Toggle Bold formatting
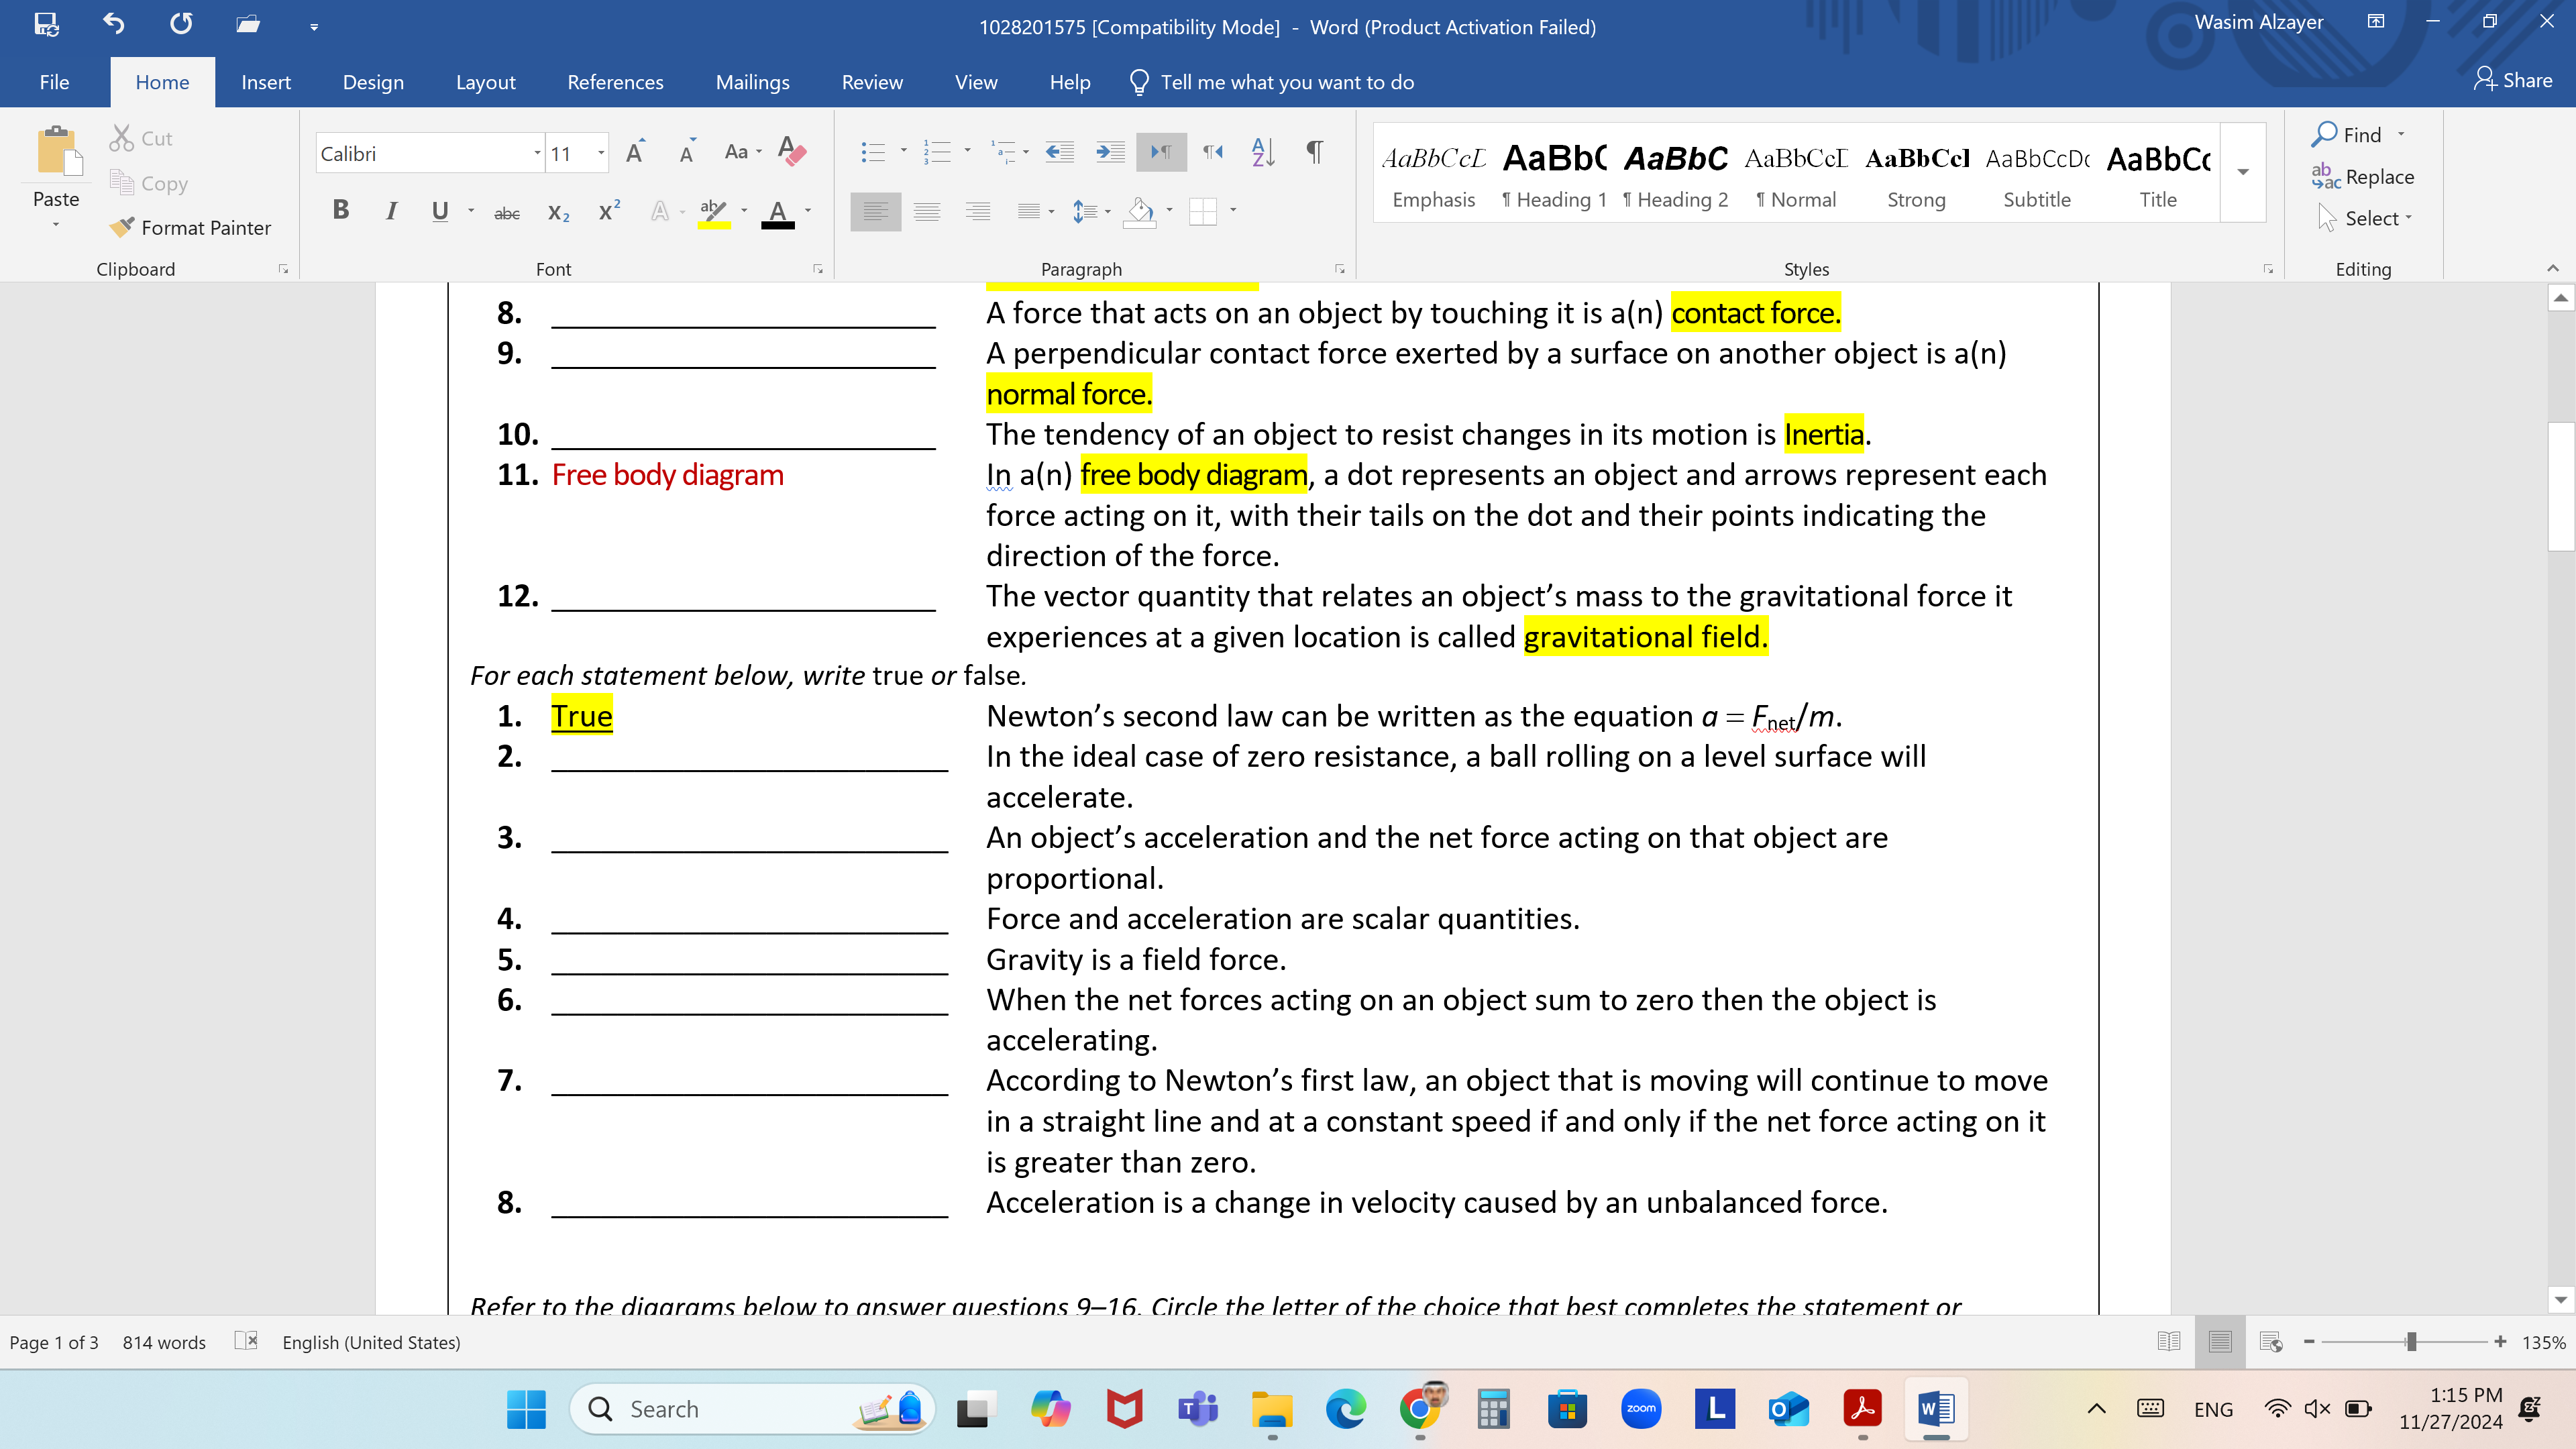The width and height of the screenshot is (2576, 1449). (x=341, y=210)
